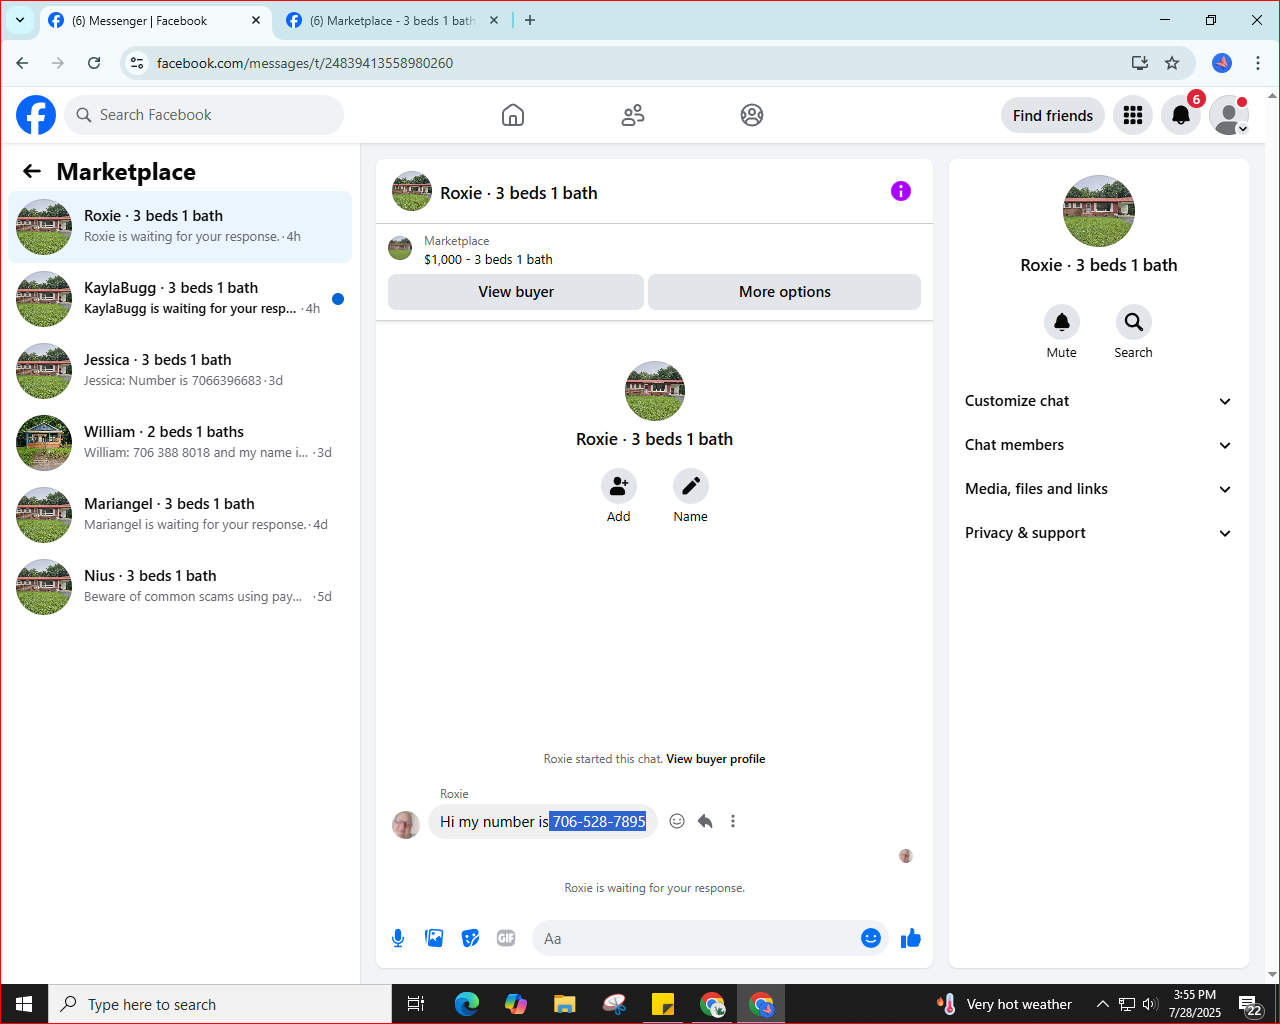Open Roxie 3 beds 1 bath conversation
The width and height of the screenshot is (1280, 1024).
click(x=180, y=227)
